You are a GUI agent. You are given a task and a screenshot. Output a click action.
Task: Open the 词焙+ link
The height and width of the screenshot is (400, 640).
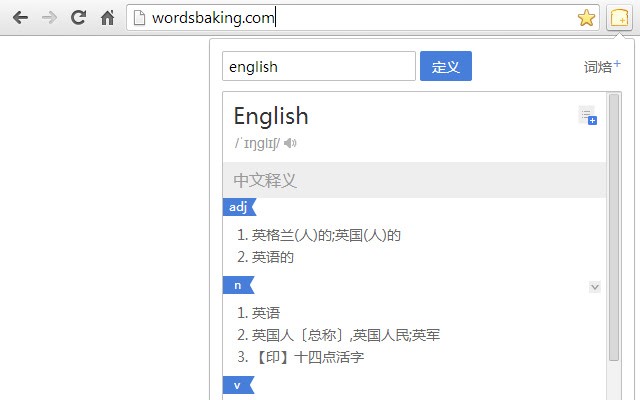pyautogui.click(x=602, y=67)
